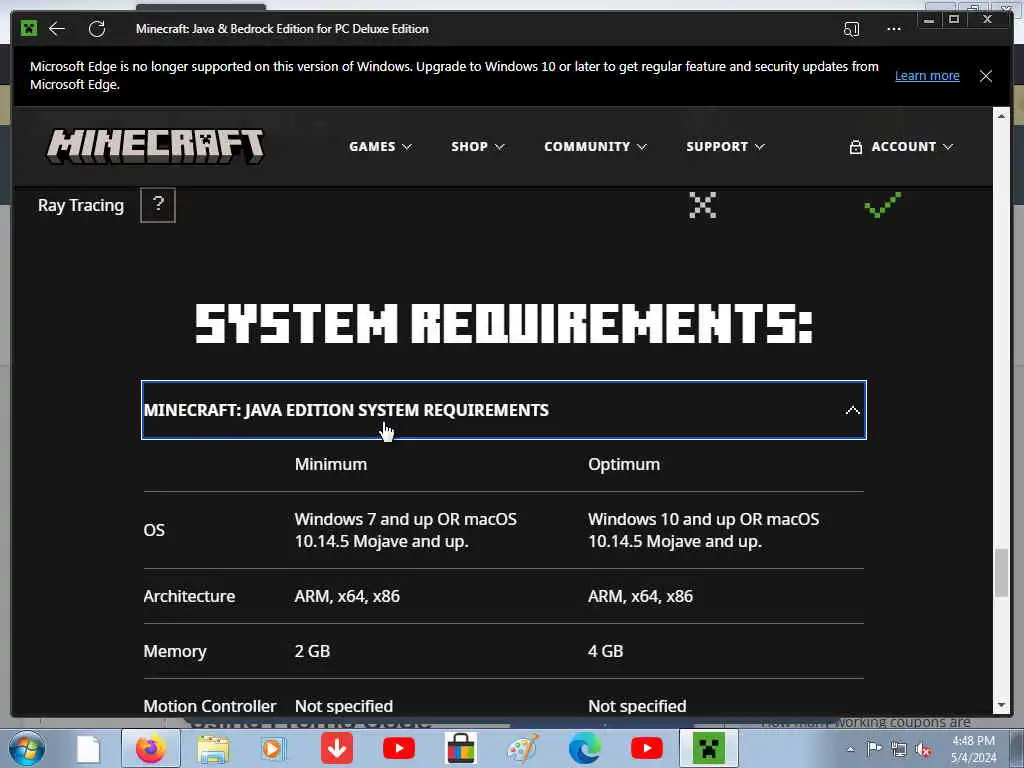Open the three-dots more options menu
Image resolution: width=1024 pixels, height=768 pixels.
point(893,29)
